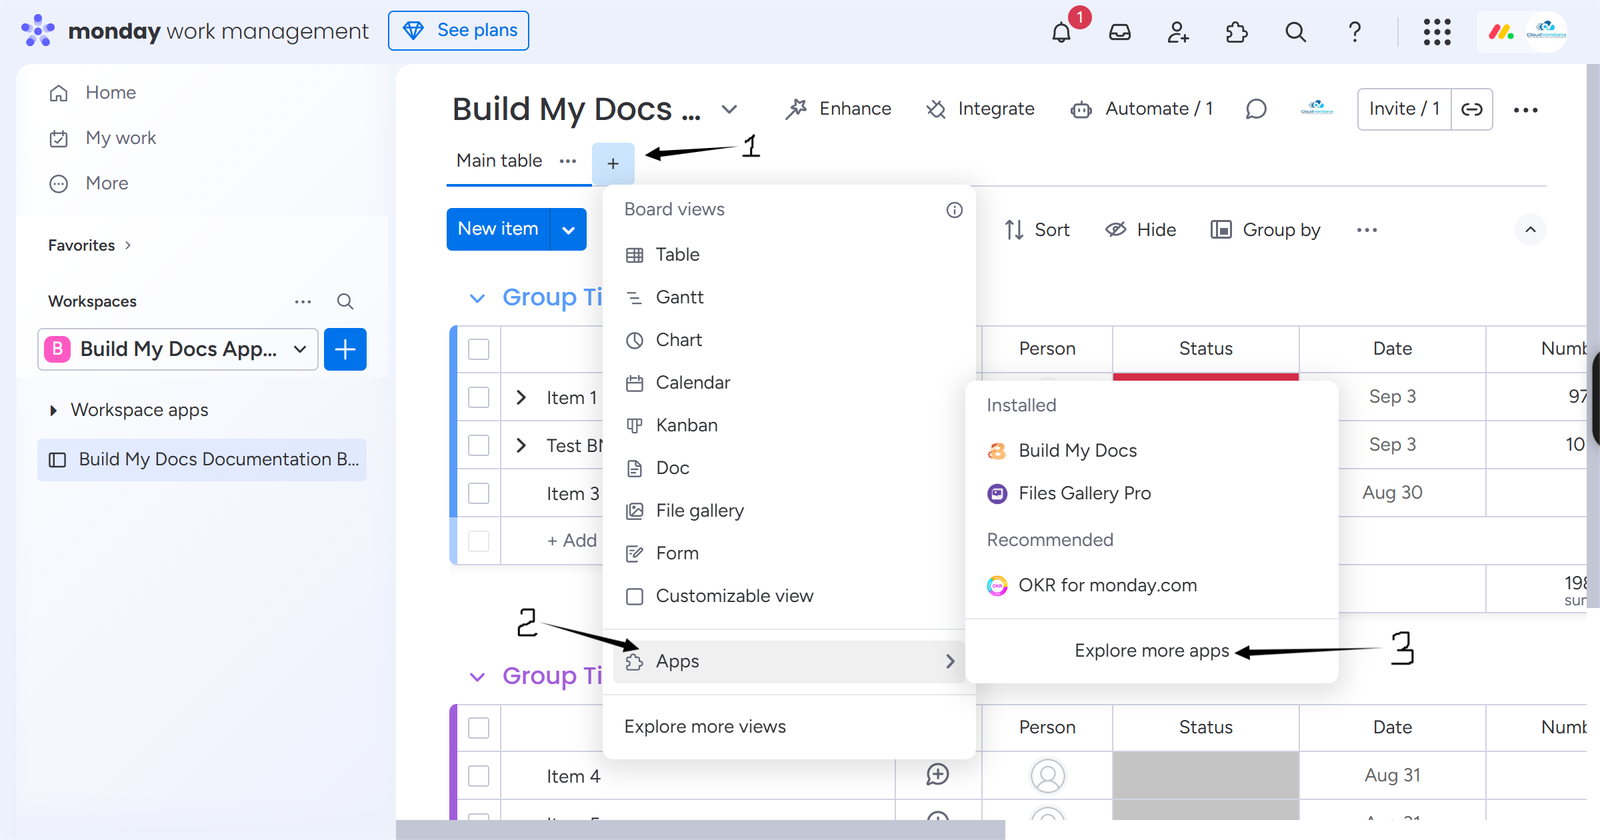Add new item to workspace plus button
This screenshot has width=1600, height=840.
[x=345, y=349]
